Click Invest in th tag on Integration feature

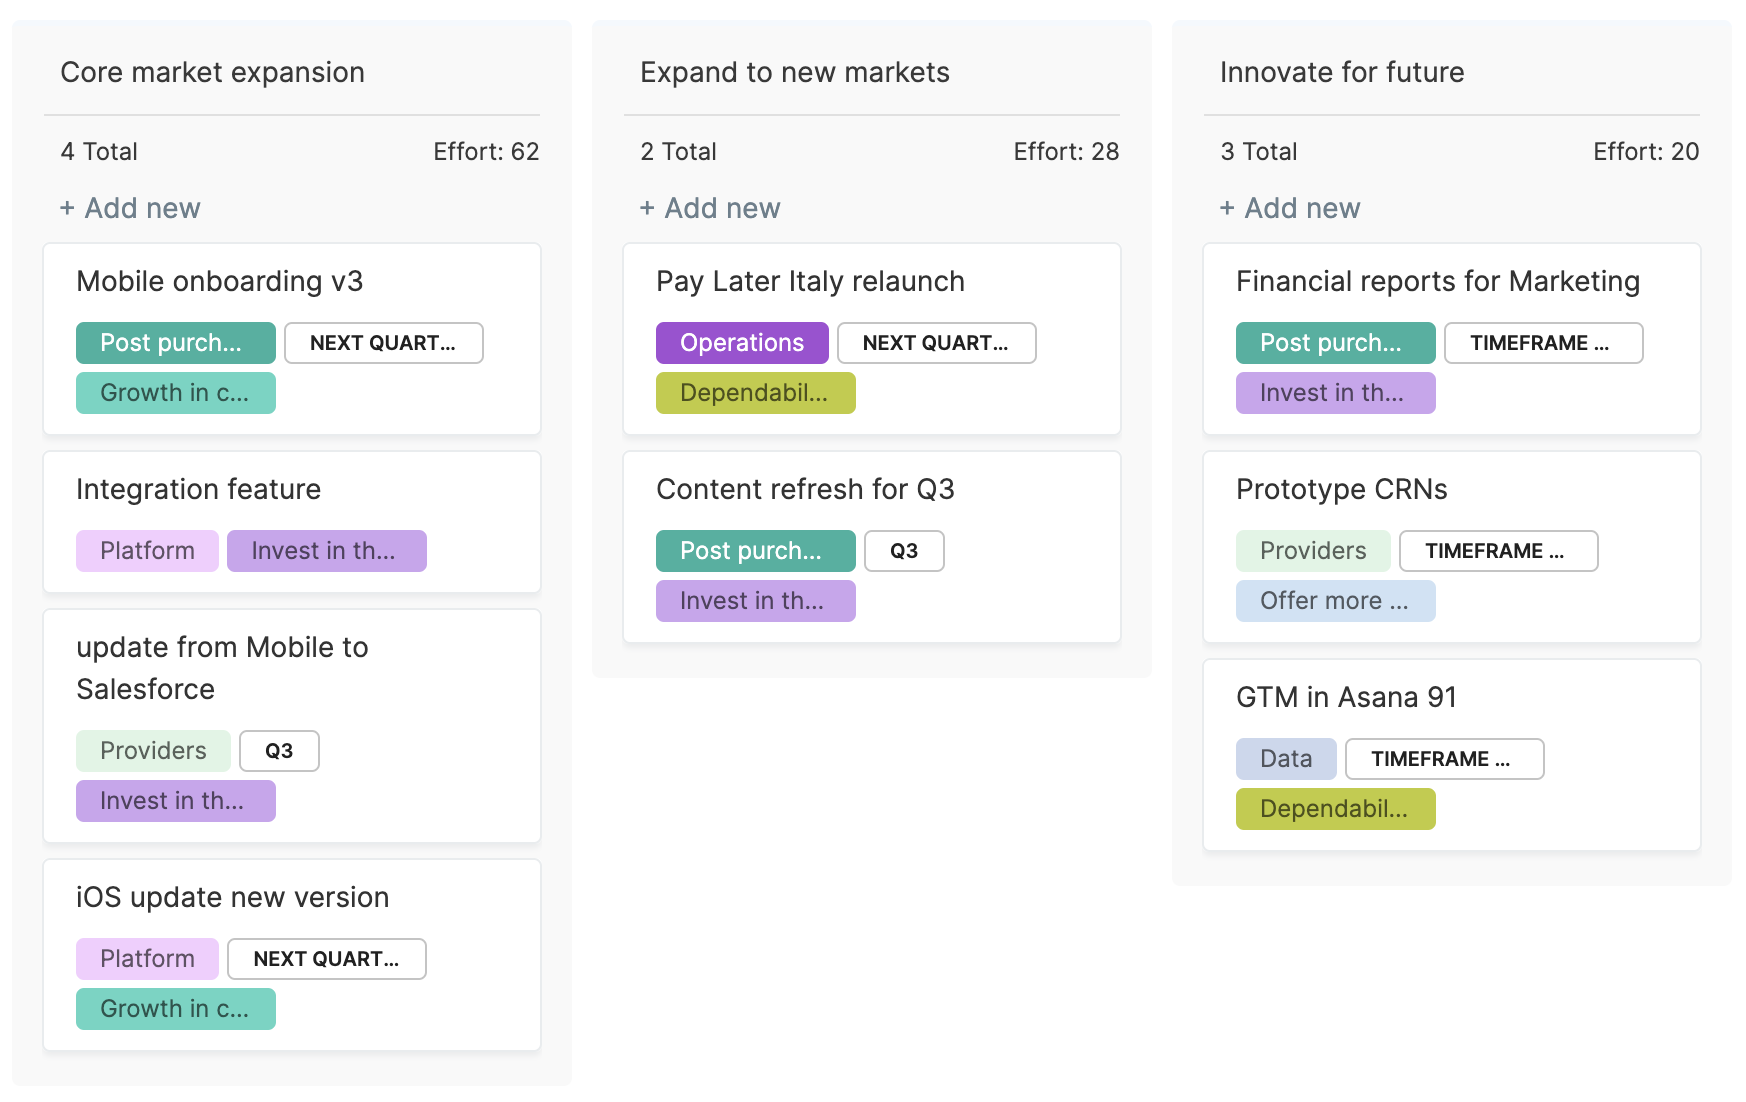tap(327, 551)
